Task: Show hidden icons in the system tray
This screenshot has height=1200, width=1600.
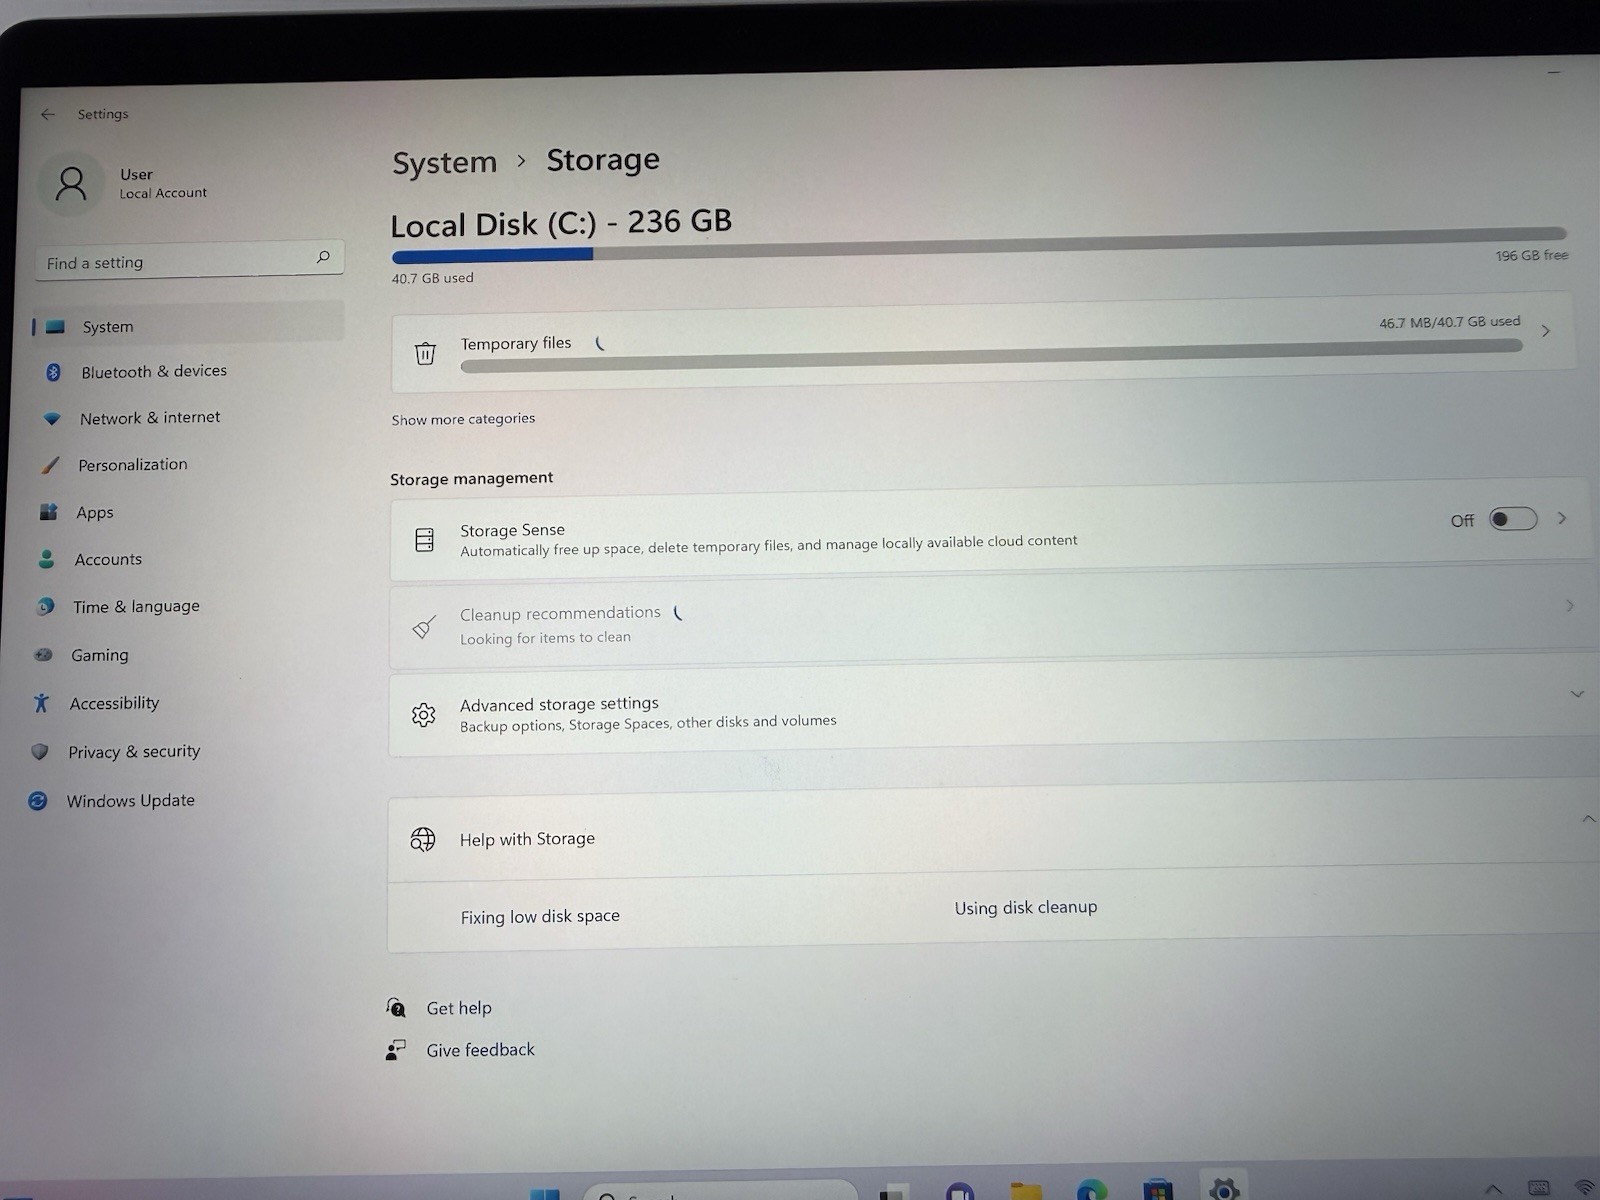Action: pos(1493,1189)
